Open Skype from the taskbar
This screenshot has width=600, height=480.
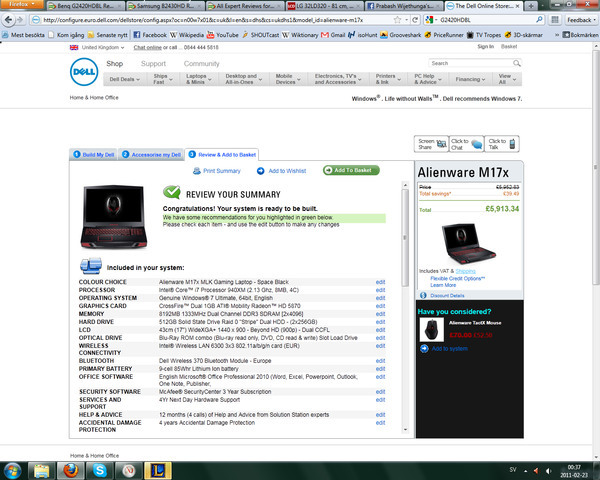coord(102,467)
